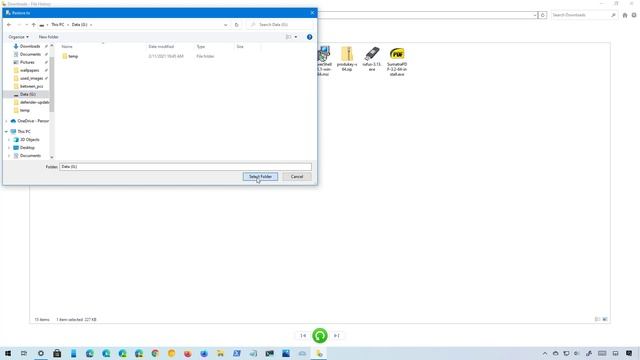Select used_images folder in navigation pane
Image resolution: width=640 pixels, height=360 pixels.
(x=31, y=78)
